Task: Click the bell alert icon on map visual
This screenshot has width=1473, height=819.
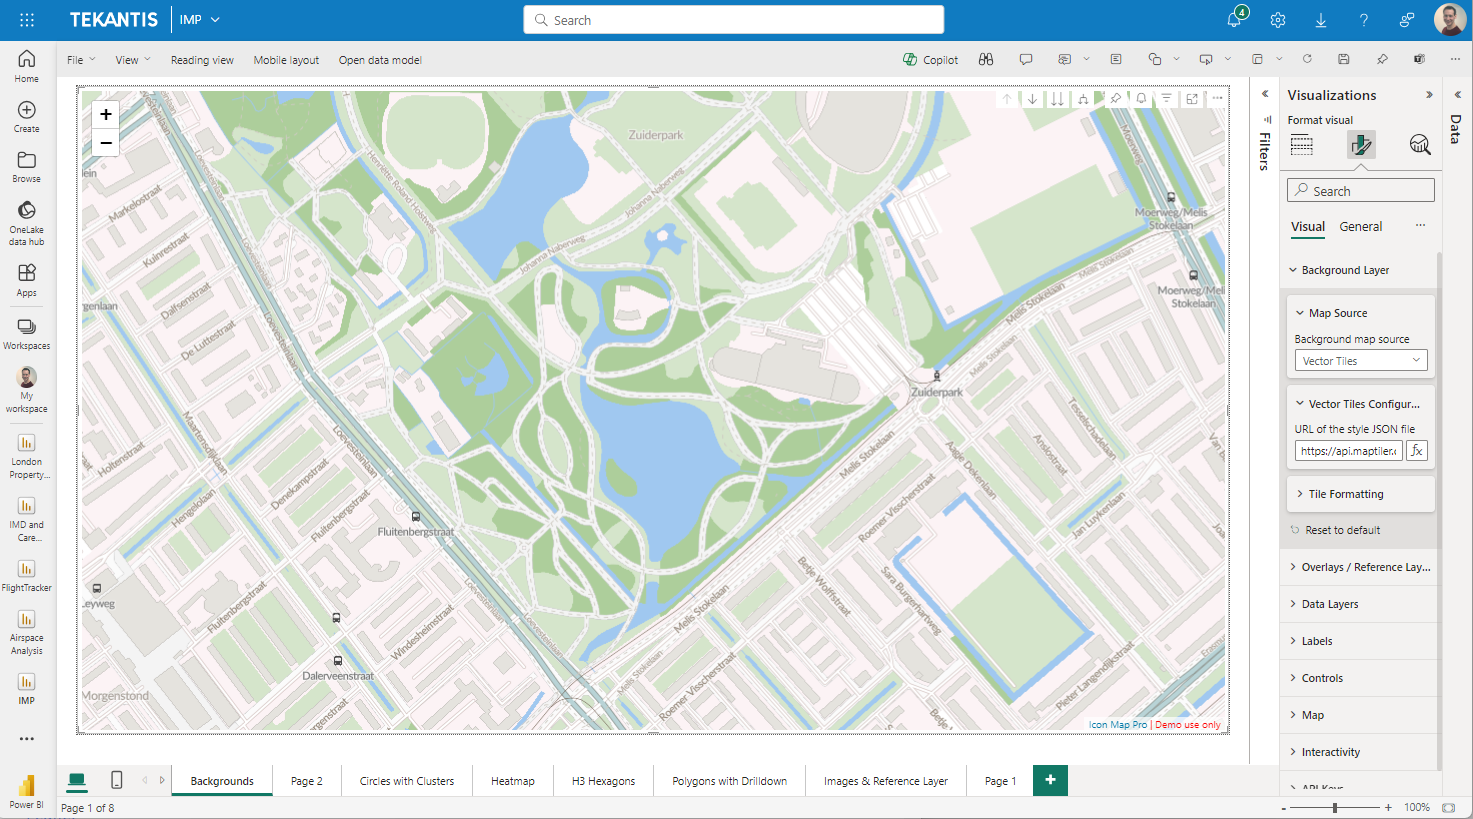Action: (1141, 99)
